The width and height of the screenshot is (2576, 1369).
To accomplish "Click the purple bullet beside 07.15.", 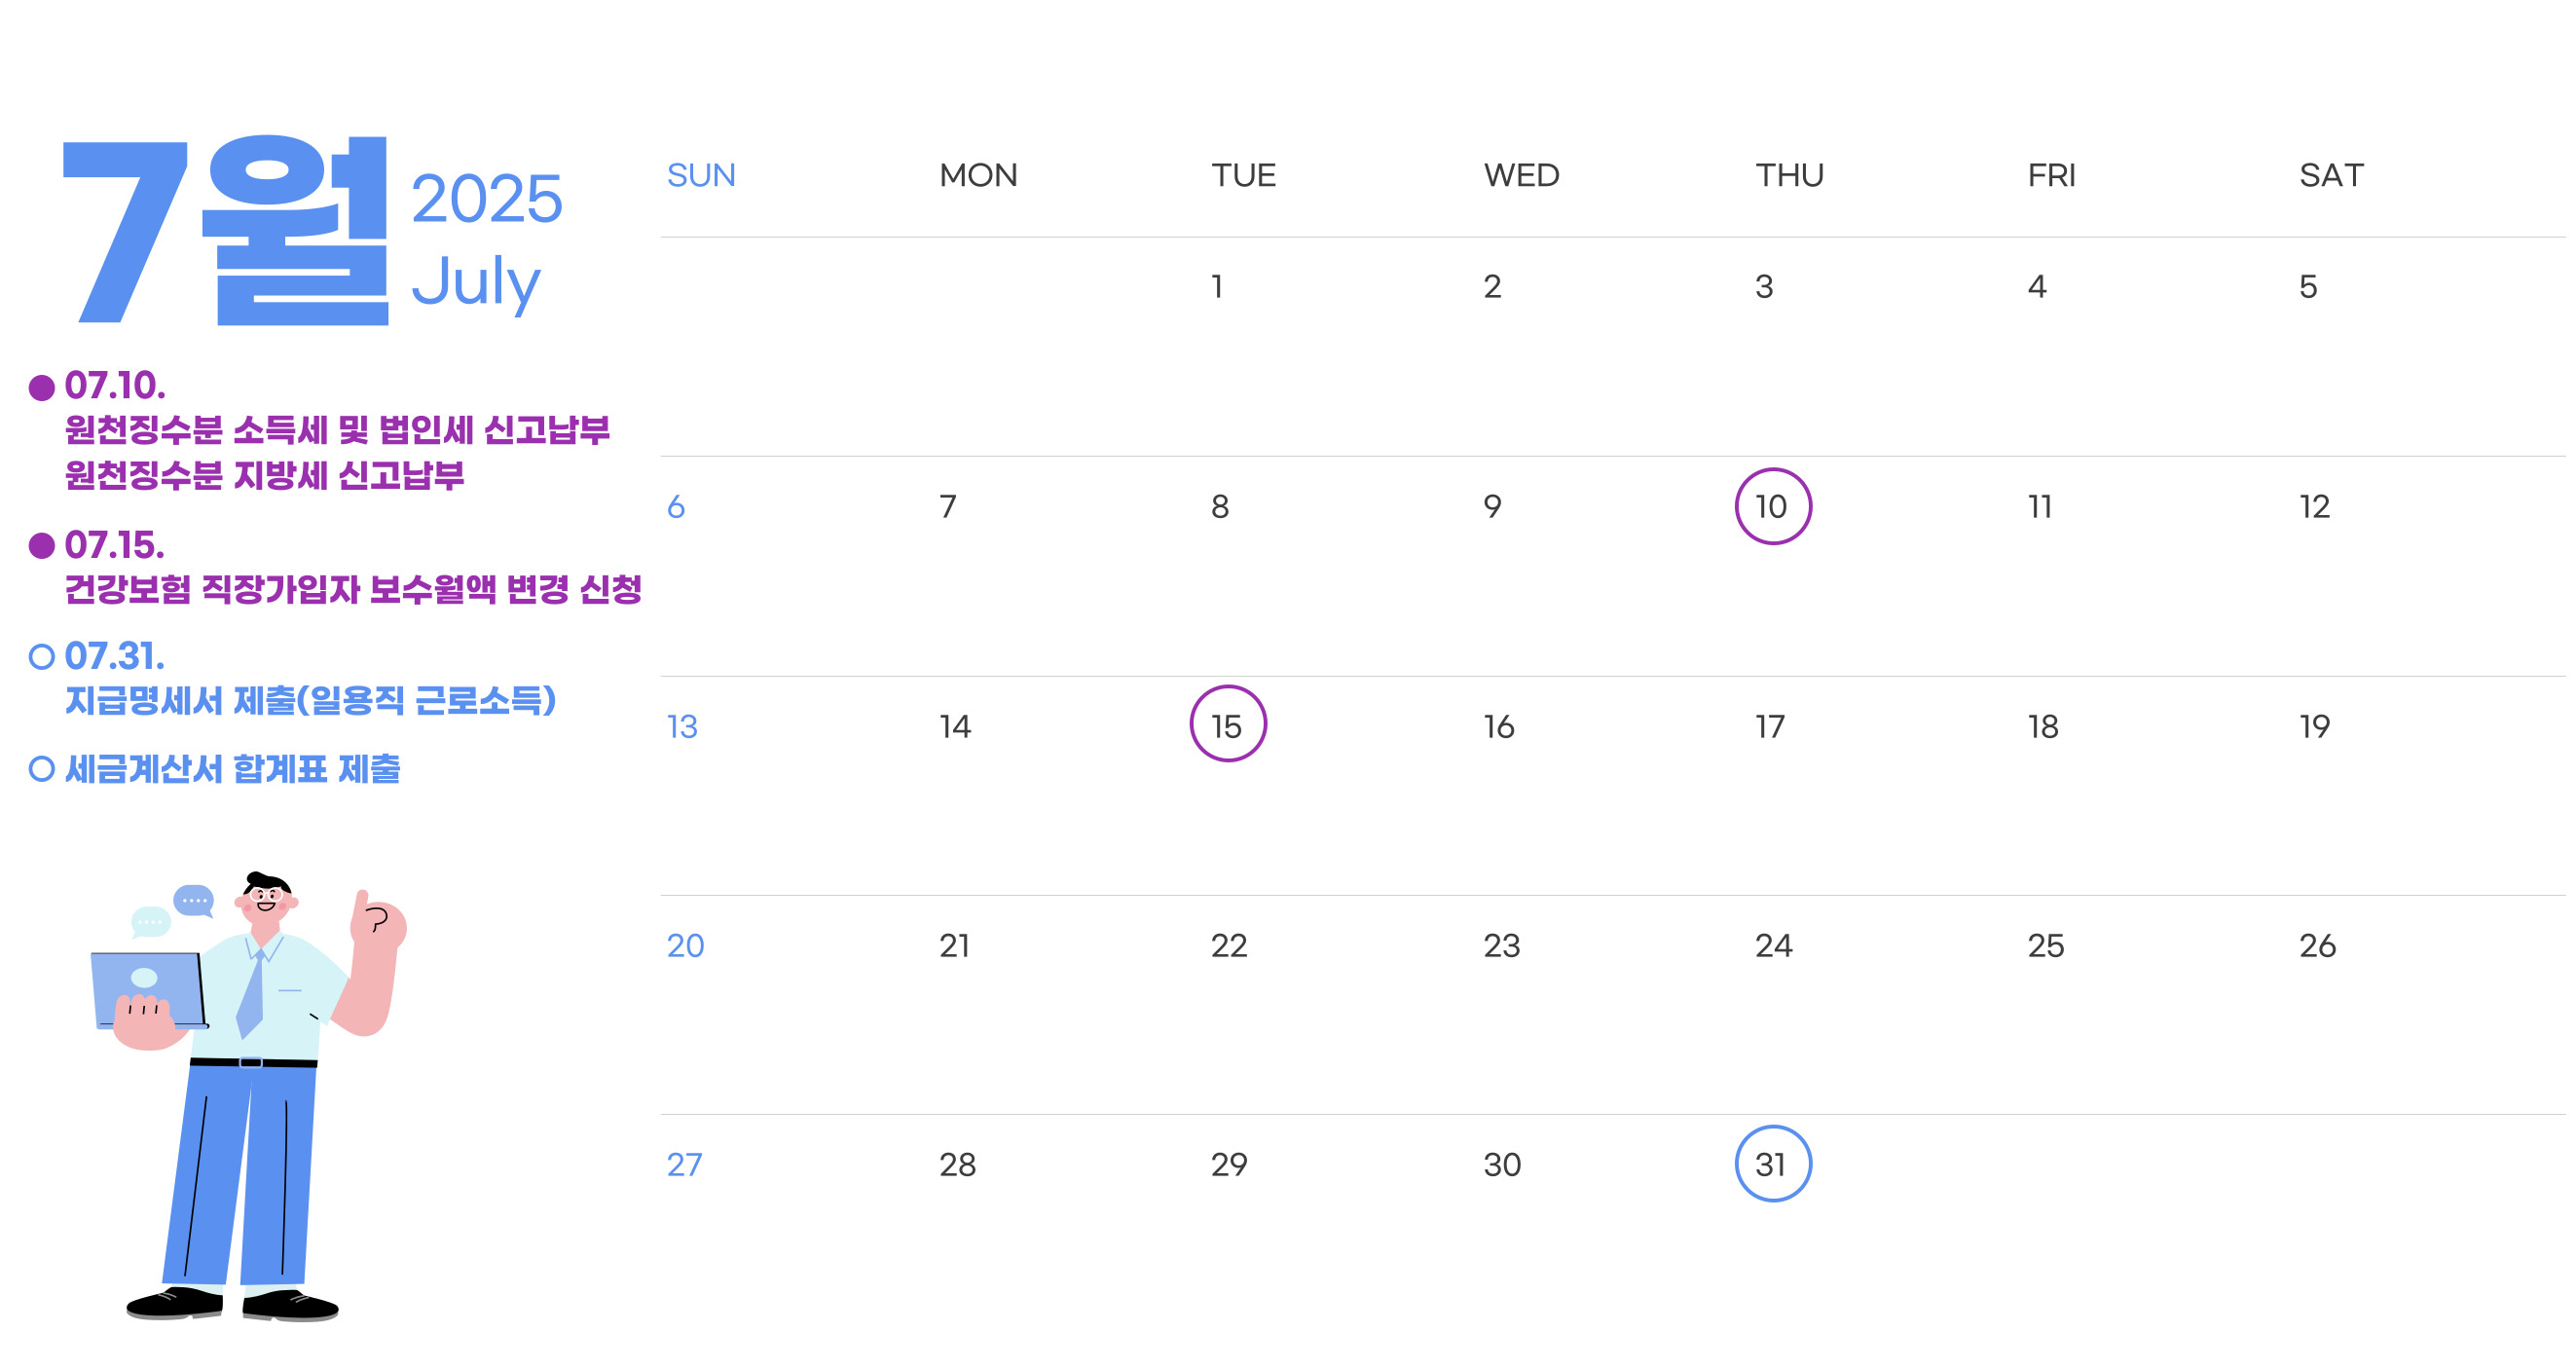I will 41,545.
